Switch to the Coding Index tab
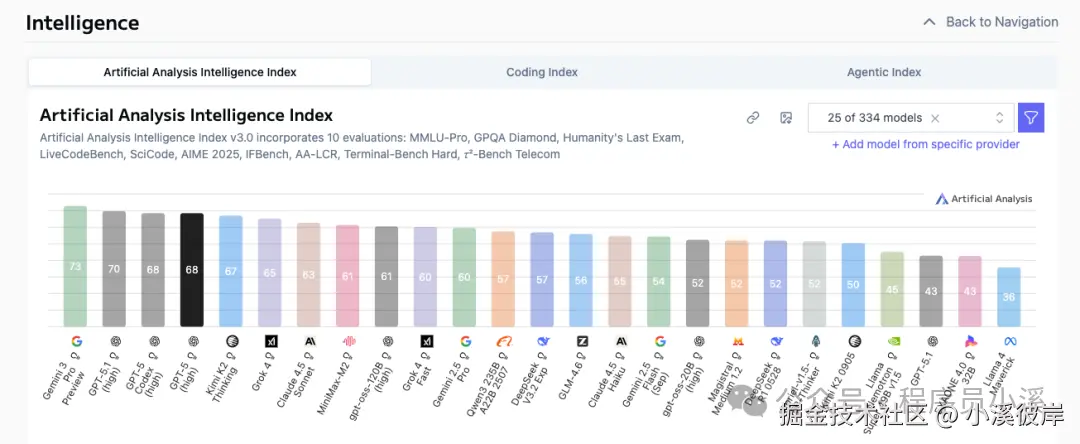This screenshot has width=1080, height=444. click(542, 72)
